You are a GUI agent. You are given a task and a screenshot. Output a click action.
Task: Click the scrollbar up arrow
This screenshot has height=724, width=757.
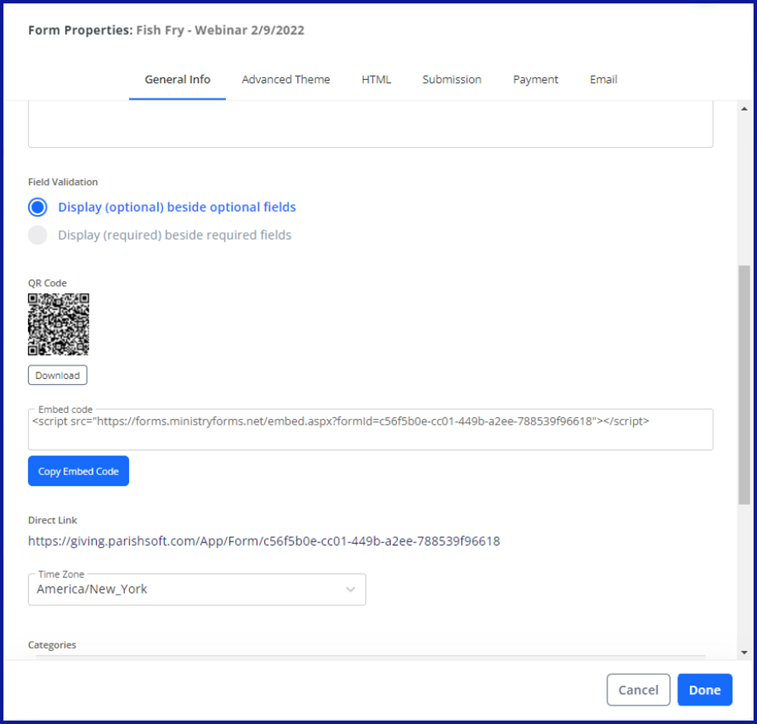coord(743,110)
